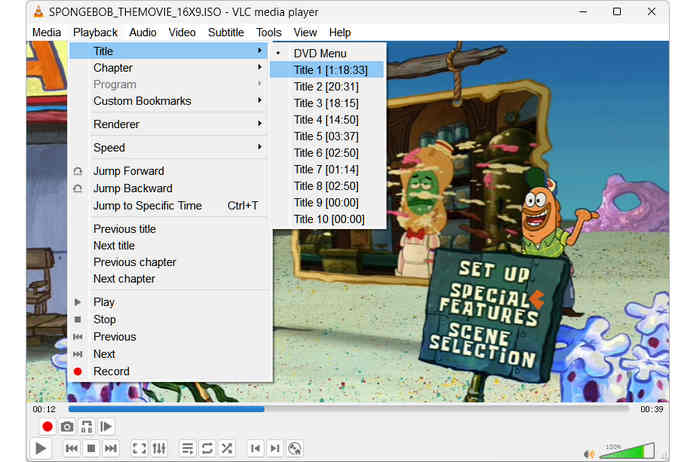Take a snapshot with the camera icon

pyautogui.click(x=67, y=427)
